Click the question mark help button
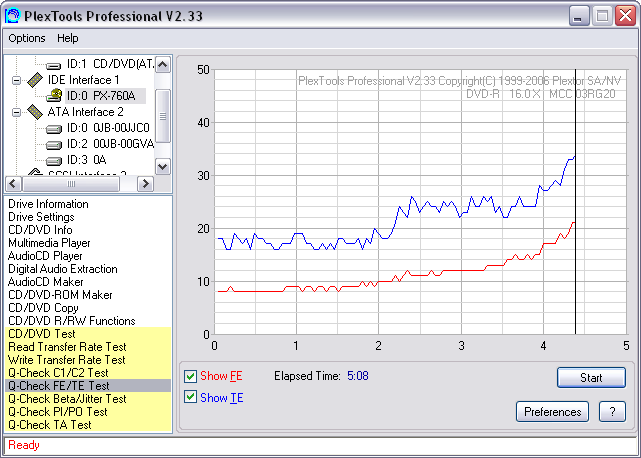The image size is (641, 458). coord(612,411)
